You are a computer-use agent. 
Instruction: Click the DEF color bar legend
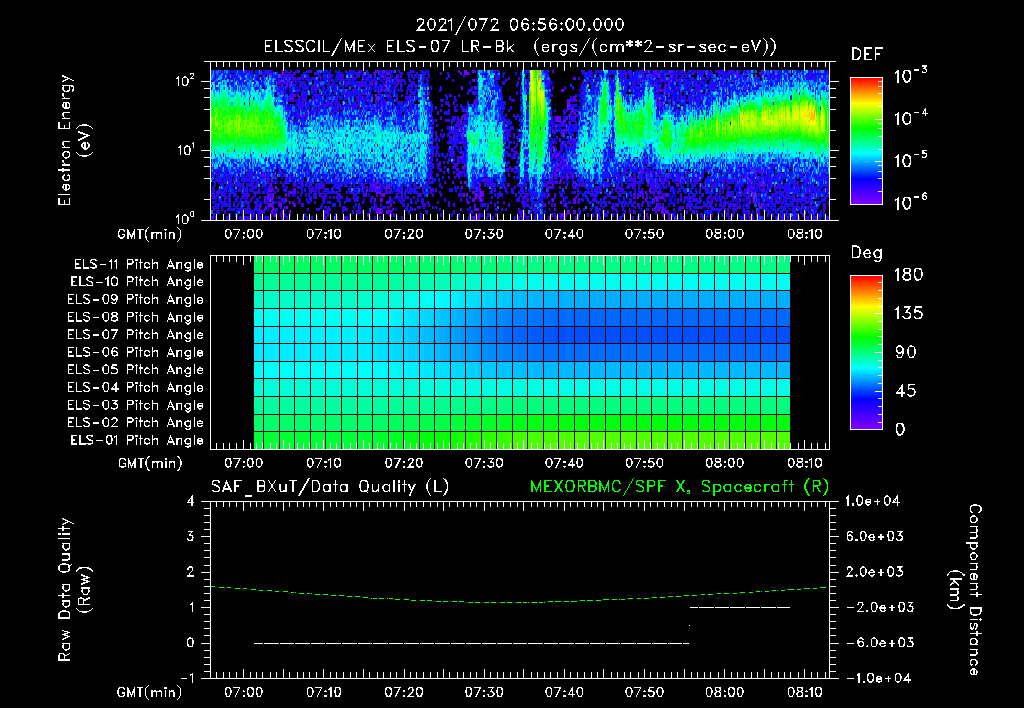tap(866, 140)
